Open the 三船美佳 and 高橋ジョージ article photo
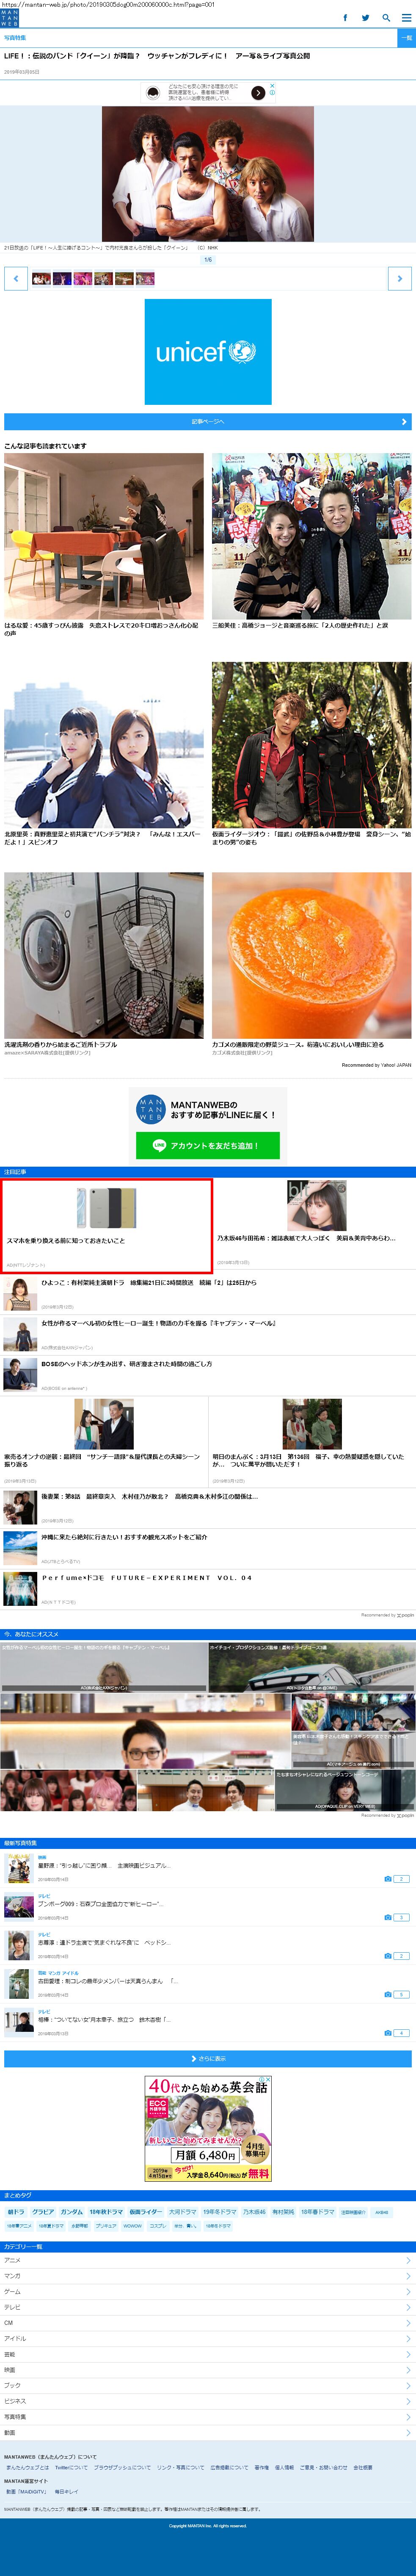The image size is (416, 2576). click(x=312, y=536)
